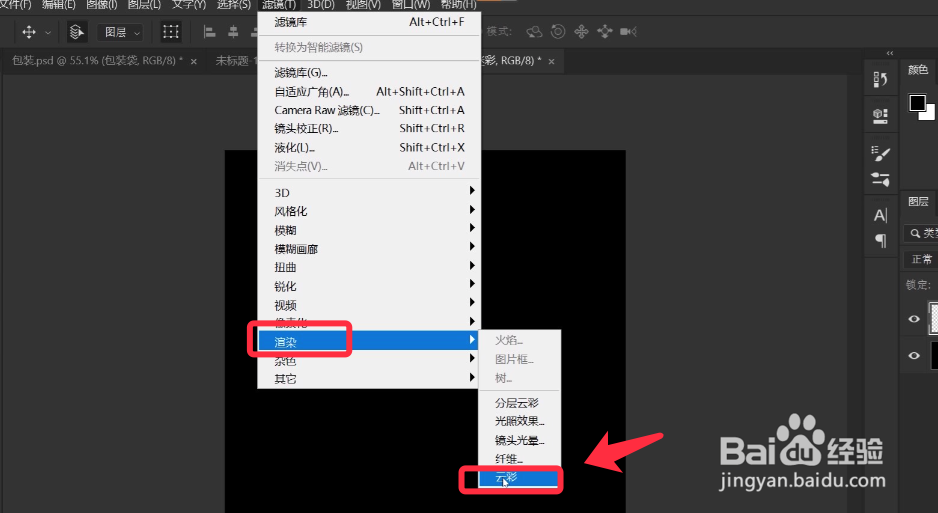Open the History panel icon
The image size is (938, 513).
[880, 80]
